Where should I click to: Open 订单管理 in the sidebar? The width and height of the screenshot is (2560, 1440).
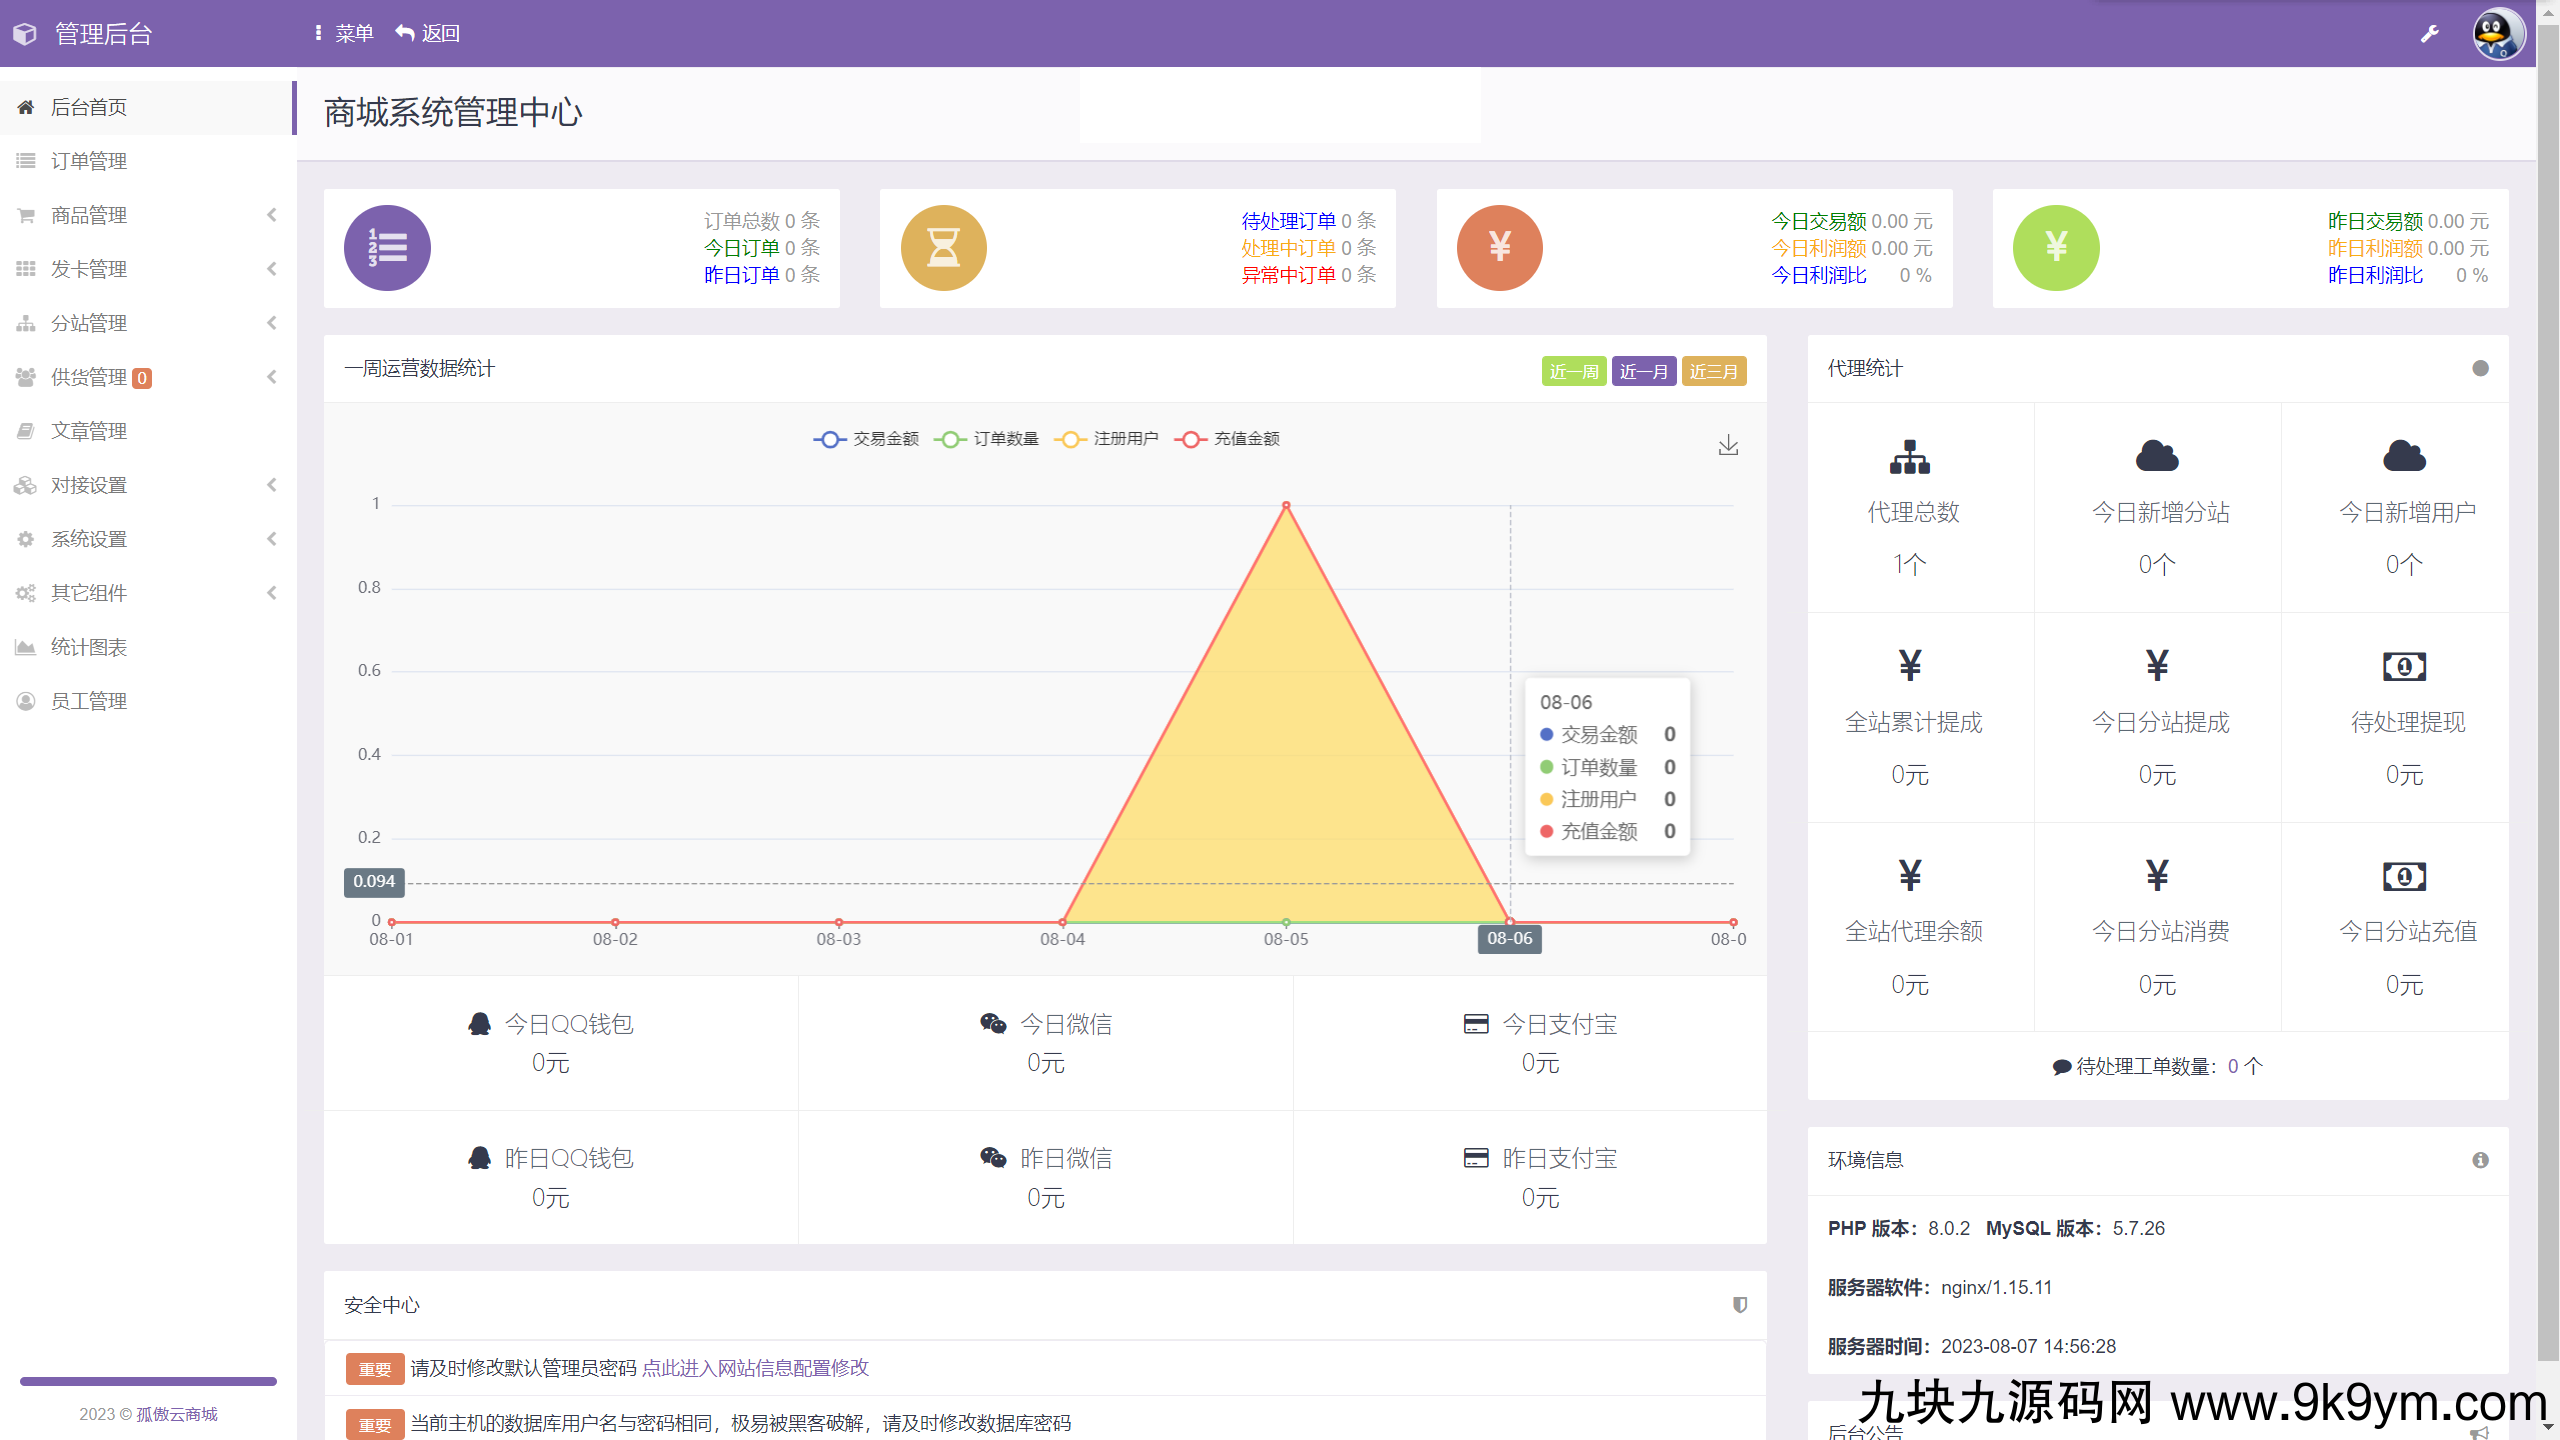point(89,161)
